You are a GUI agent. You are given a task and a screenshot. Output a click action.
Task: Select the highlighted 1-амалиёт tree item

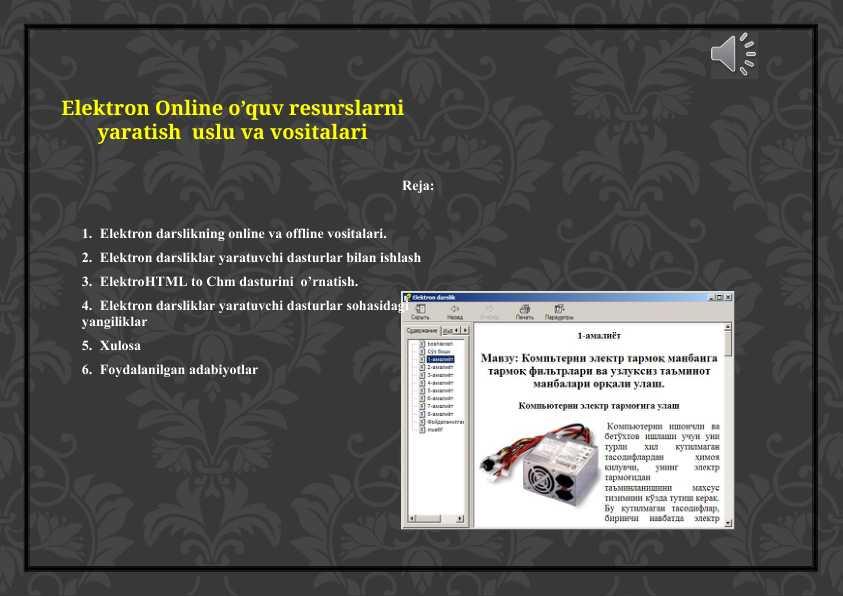(x=440, y=359)
